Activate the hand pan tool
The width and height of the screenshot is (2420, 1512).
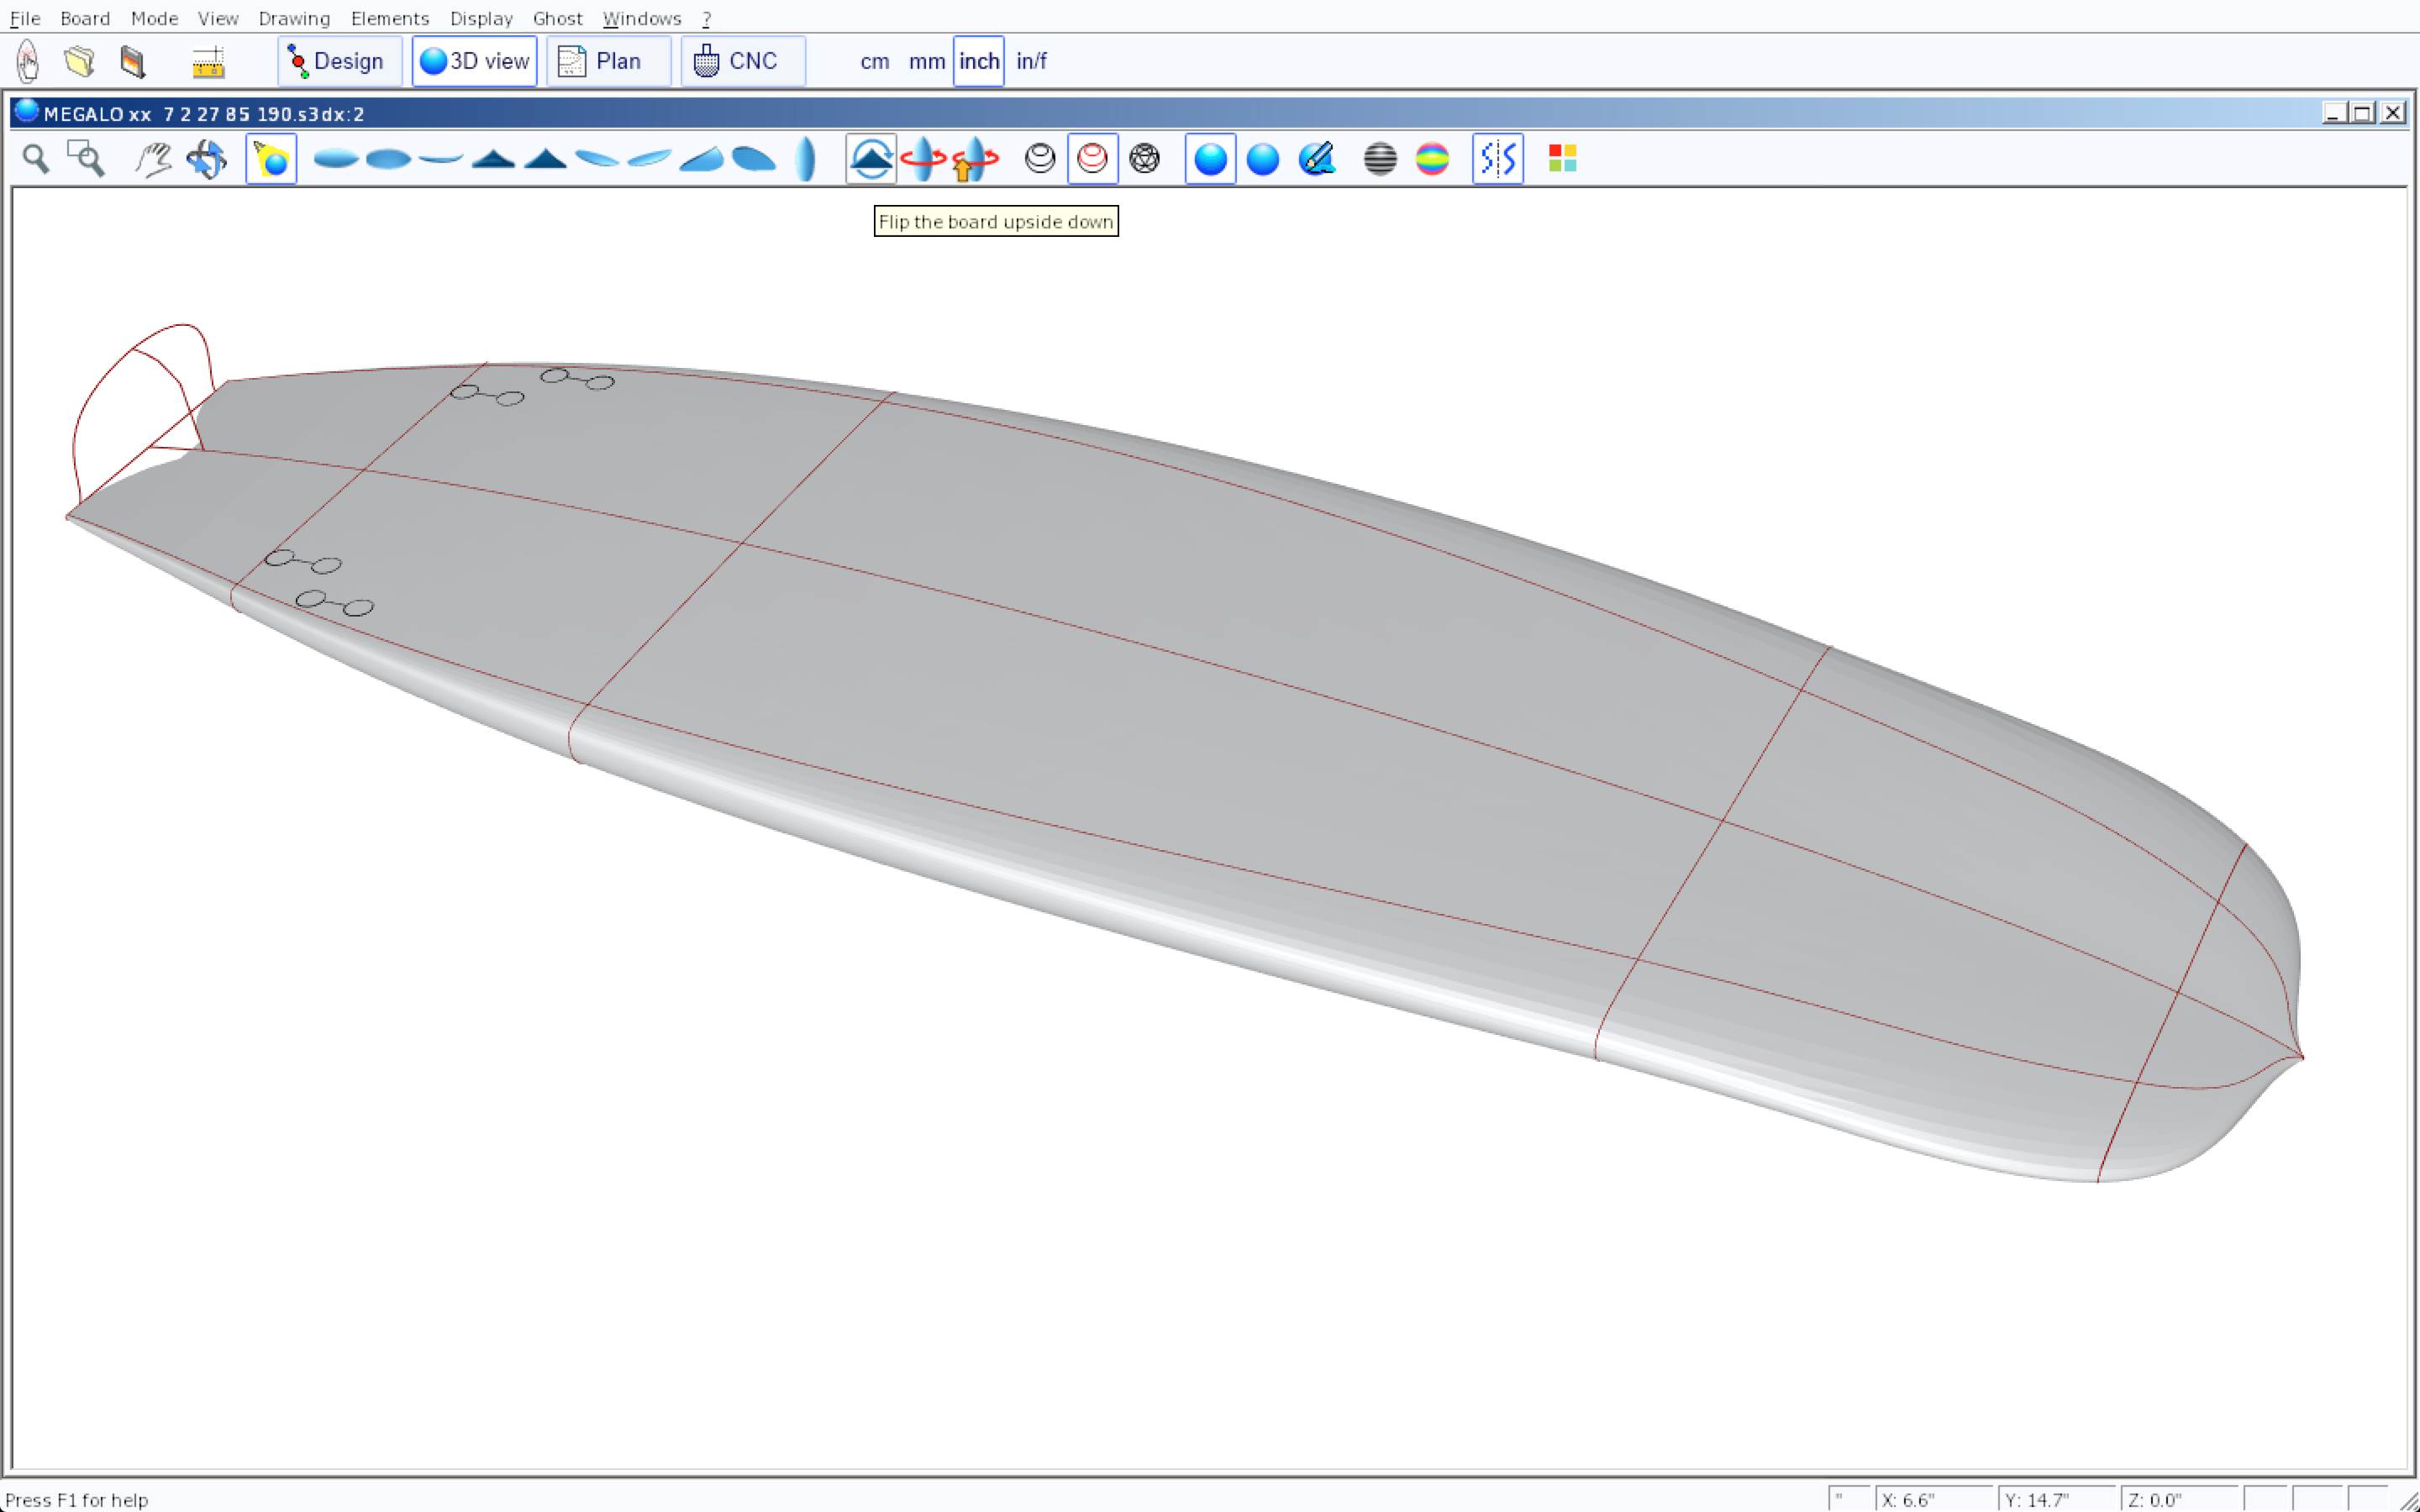pos(153,159)
